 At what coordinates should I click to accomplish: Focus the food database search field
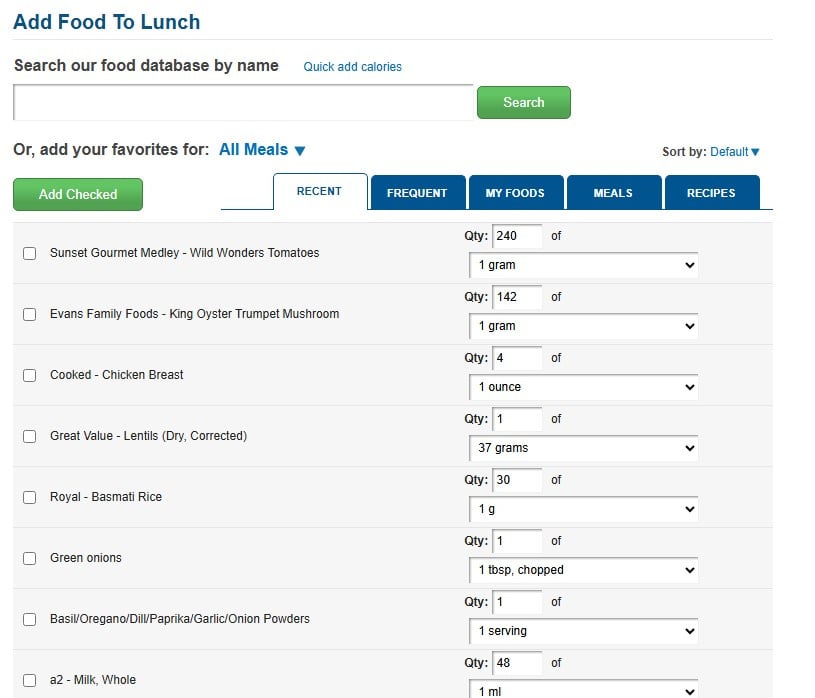click(x=243, y=102)
